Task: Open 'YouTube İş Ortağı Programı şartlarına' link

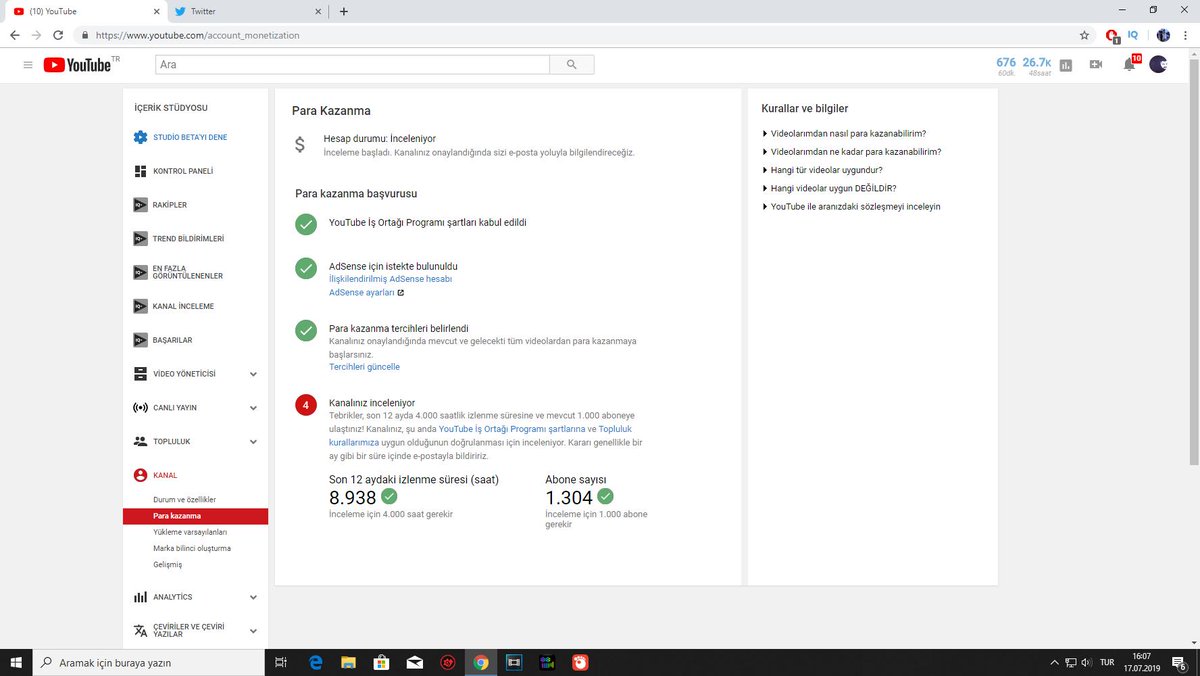Action: [x=512, y=428]
